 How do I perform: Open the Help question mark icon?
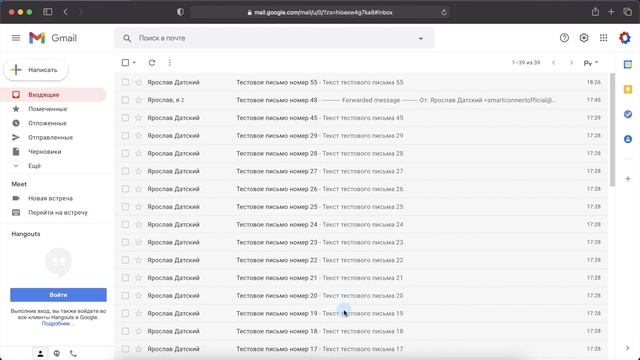564,38
